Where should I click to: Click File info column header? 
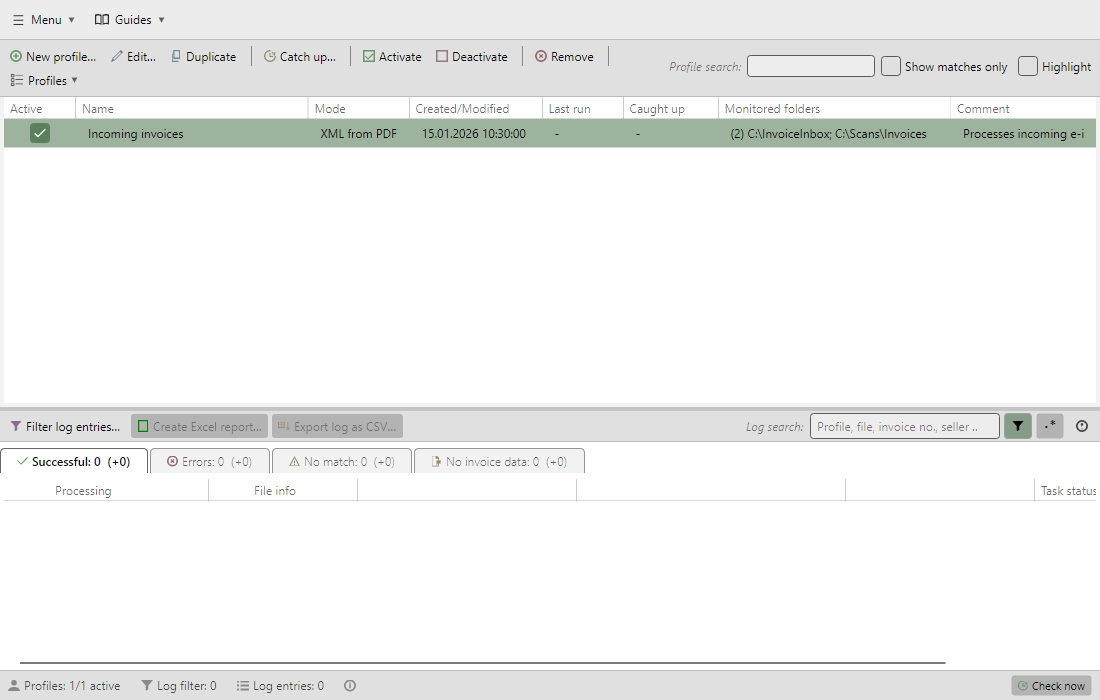(x=275, y=491)
